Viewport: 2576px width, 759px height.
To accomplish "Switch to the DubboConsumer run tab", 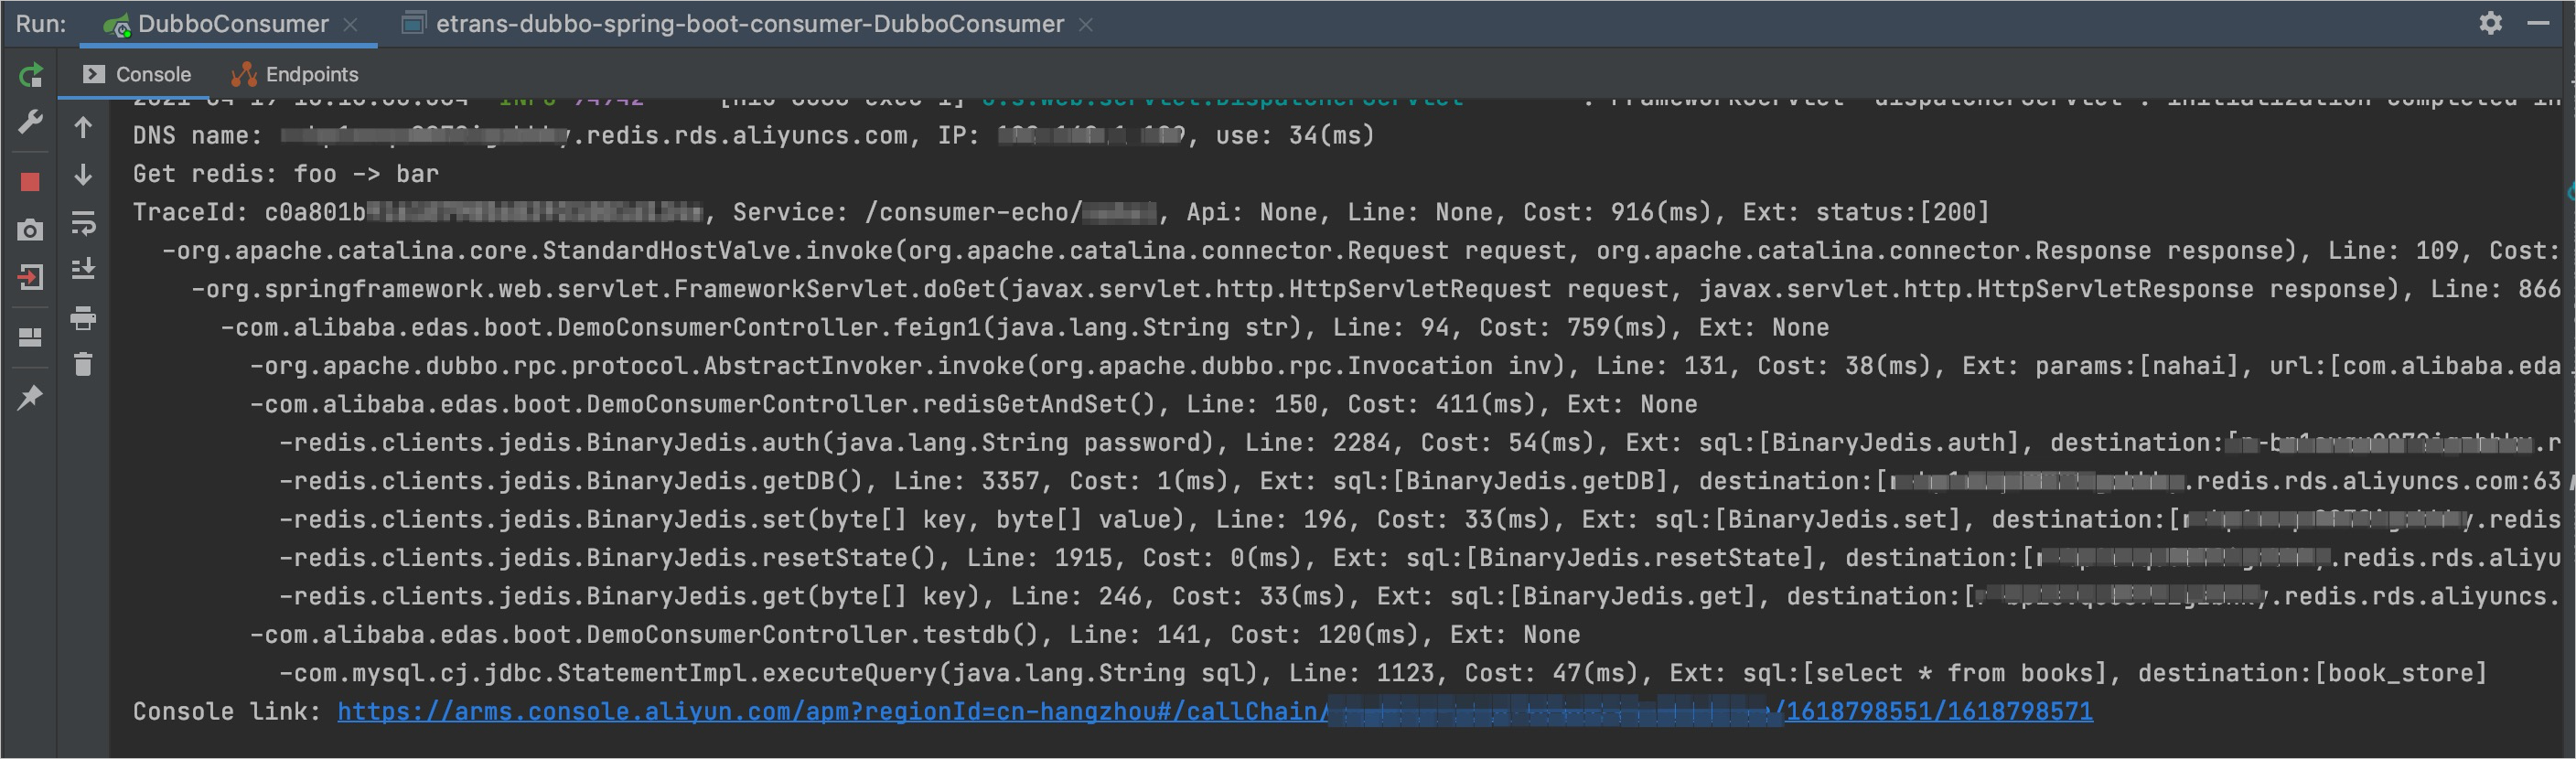I will coord(231,24).
